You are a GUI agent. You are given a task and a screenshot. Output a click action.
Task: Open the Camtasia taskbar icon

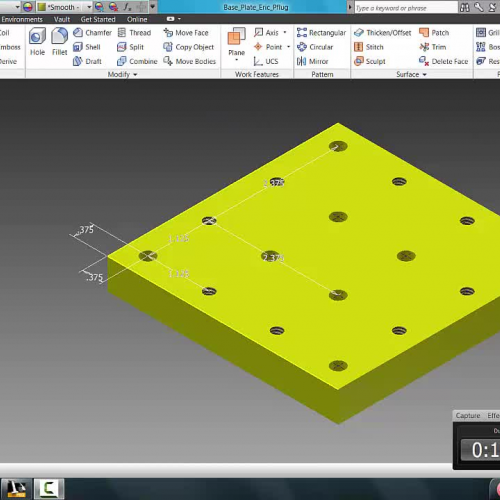coord(49,489)
